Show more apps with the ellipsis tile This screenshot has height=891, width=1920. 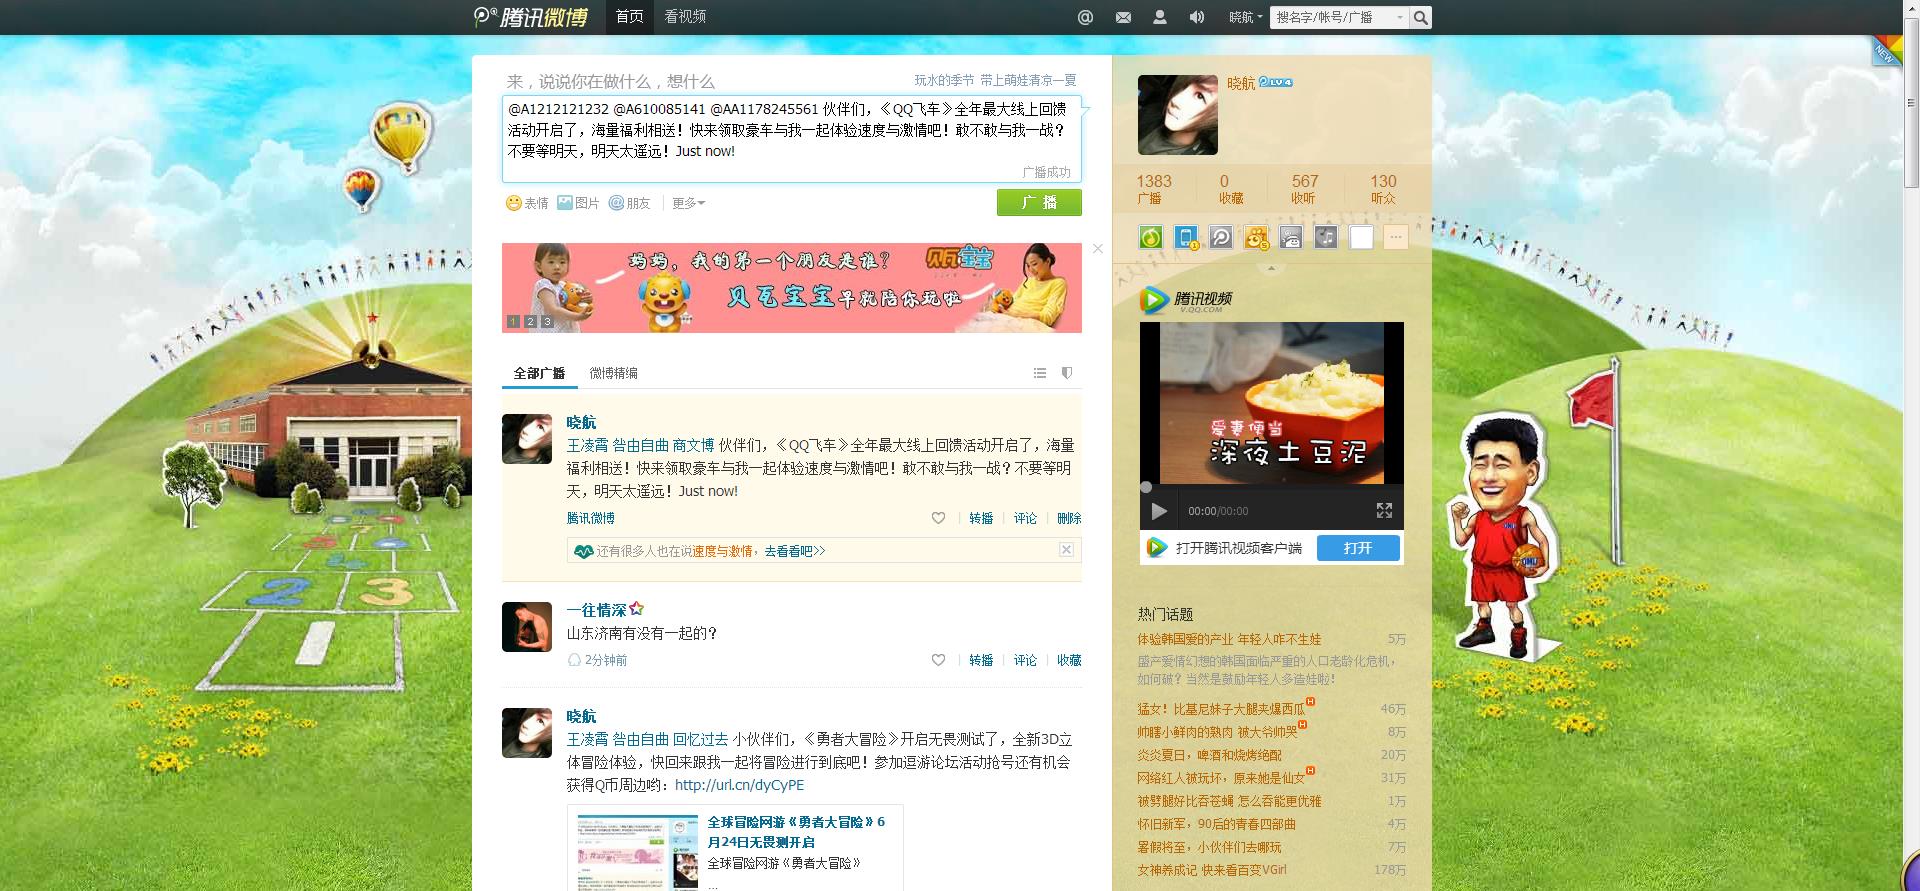point(1396,237)
